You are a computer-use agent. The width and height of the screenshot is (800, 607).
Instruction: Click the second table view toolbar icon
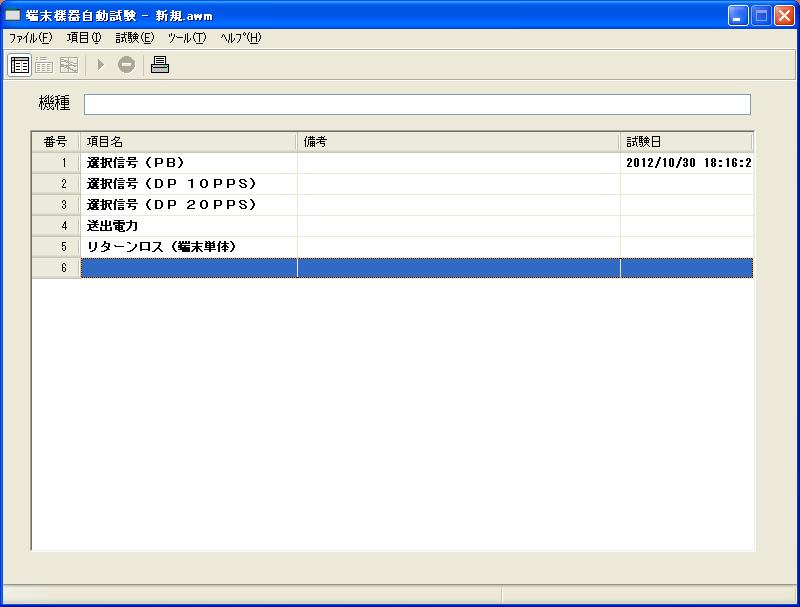tap(44, 65)
